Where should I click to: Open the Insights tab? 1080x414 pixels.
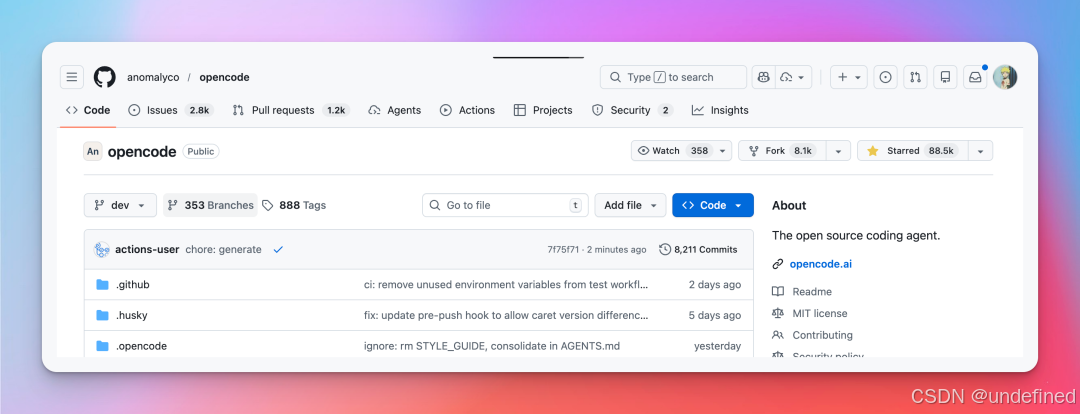[x=720, y=110]
